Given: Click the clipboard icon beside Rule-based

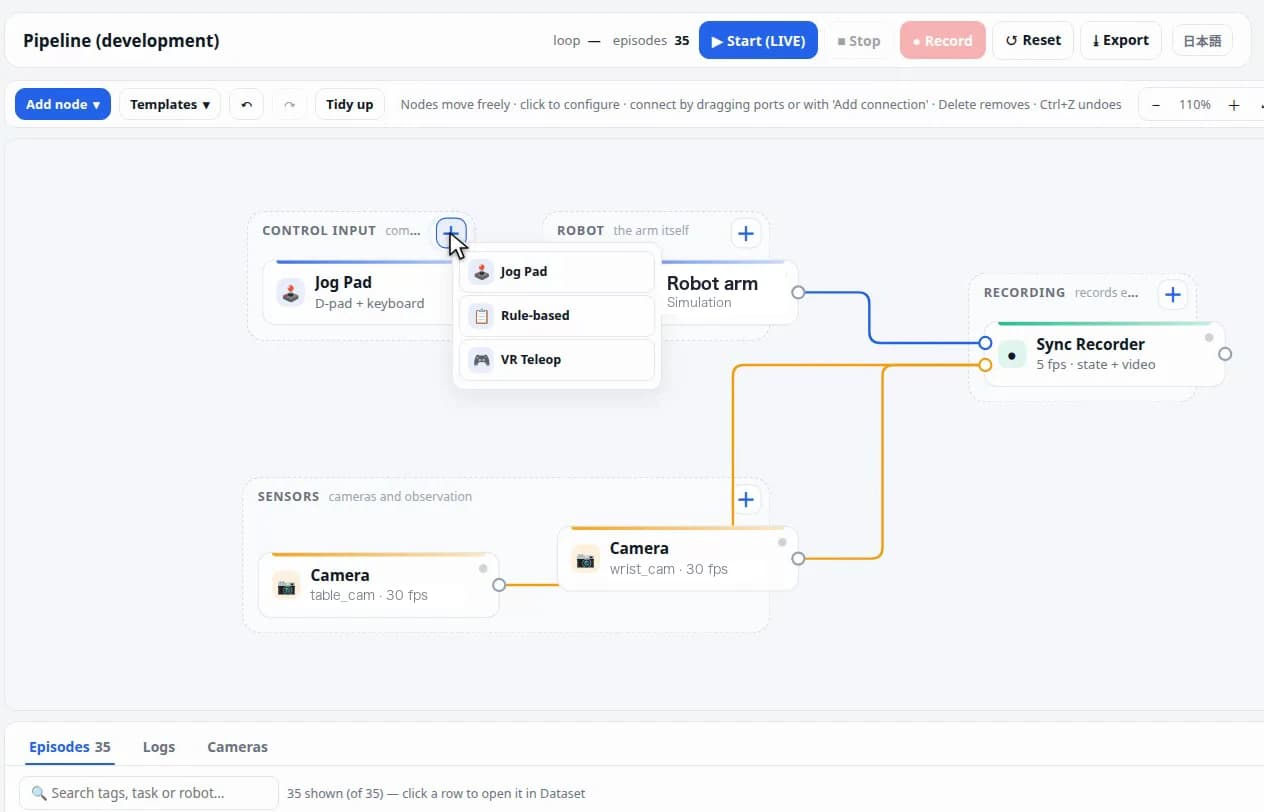Looking at the screenshot, I should pos(482,316).
